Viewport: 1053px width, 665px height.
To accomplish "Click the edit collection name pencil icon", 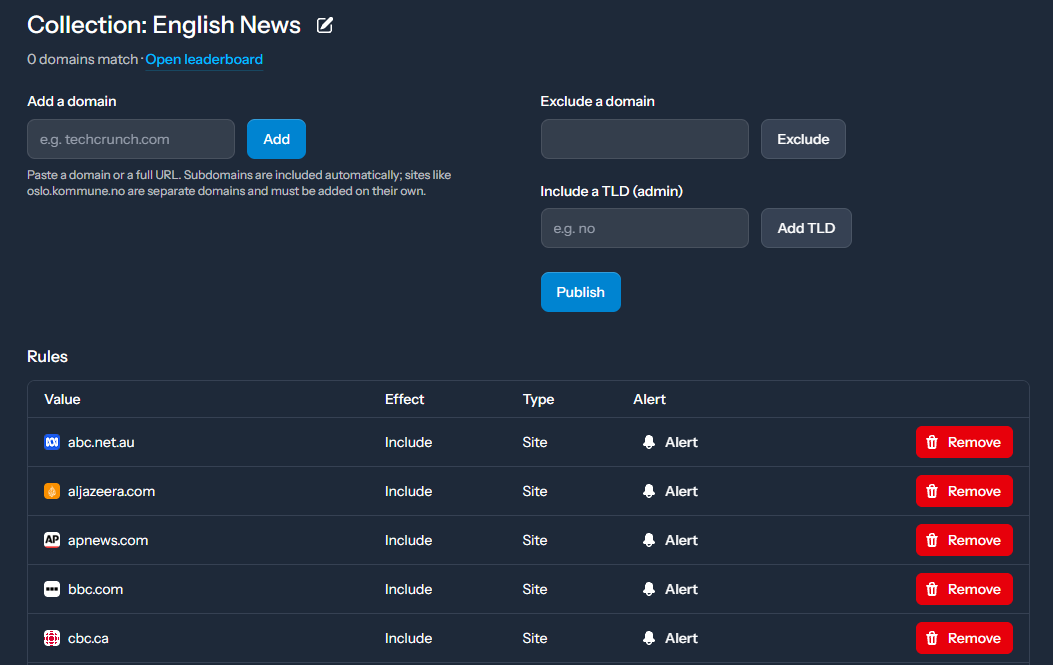I will pyautogui.click(x=324, y=26).
